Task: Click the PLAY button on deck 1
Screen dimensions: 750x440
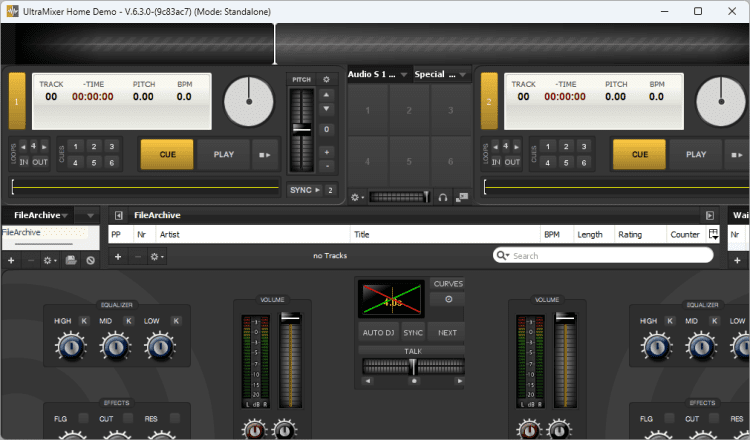Action: point(223,154)
